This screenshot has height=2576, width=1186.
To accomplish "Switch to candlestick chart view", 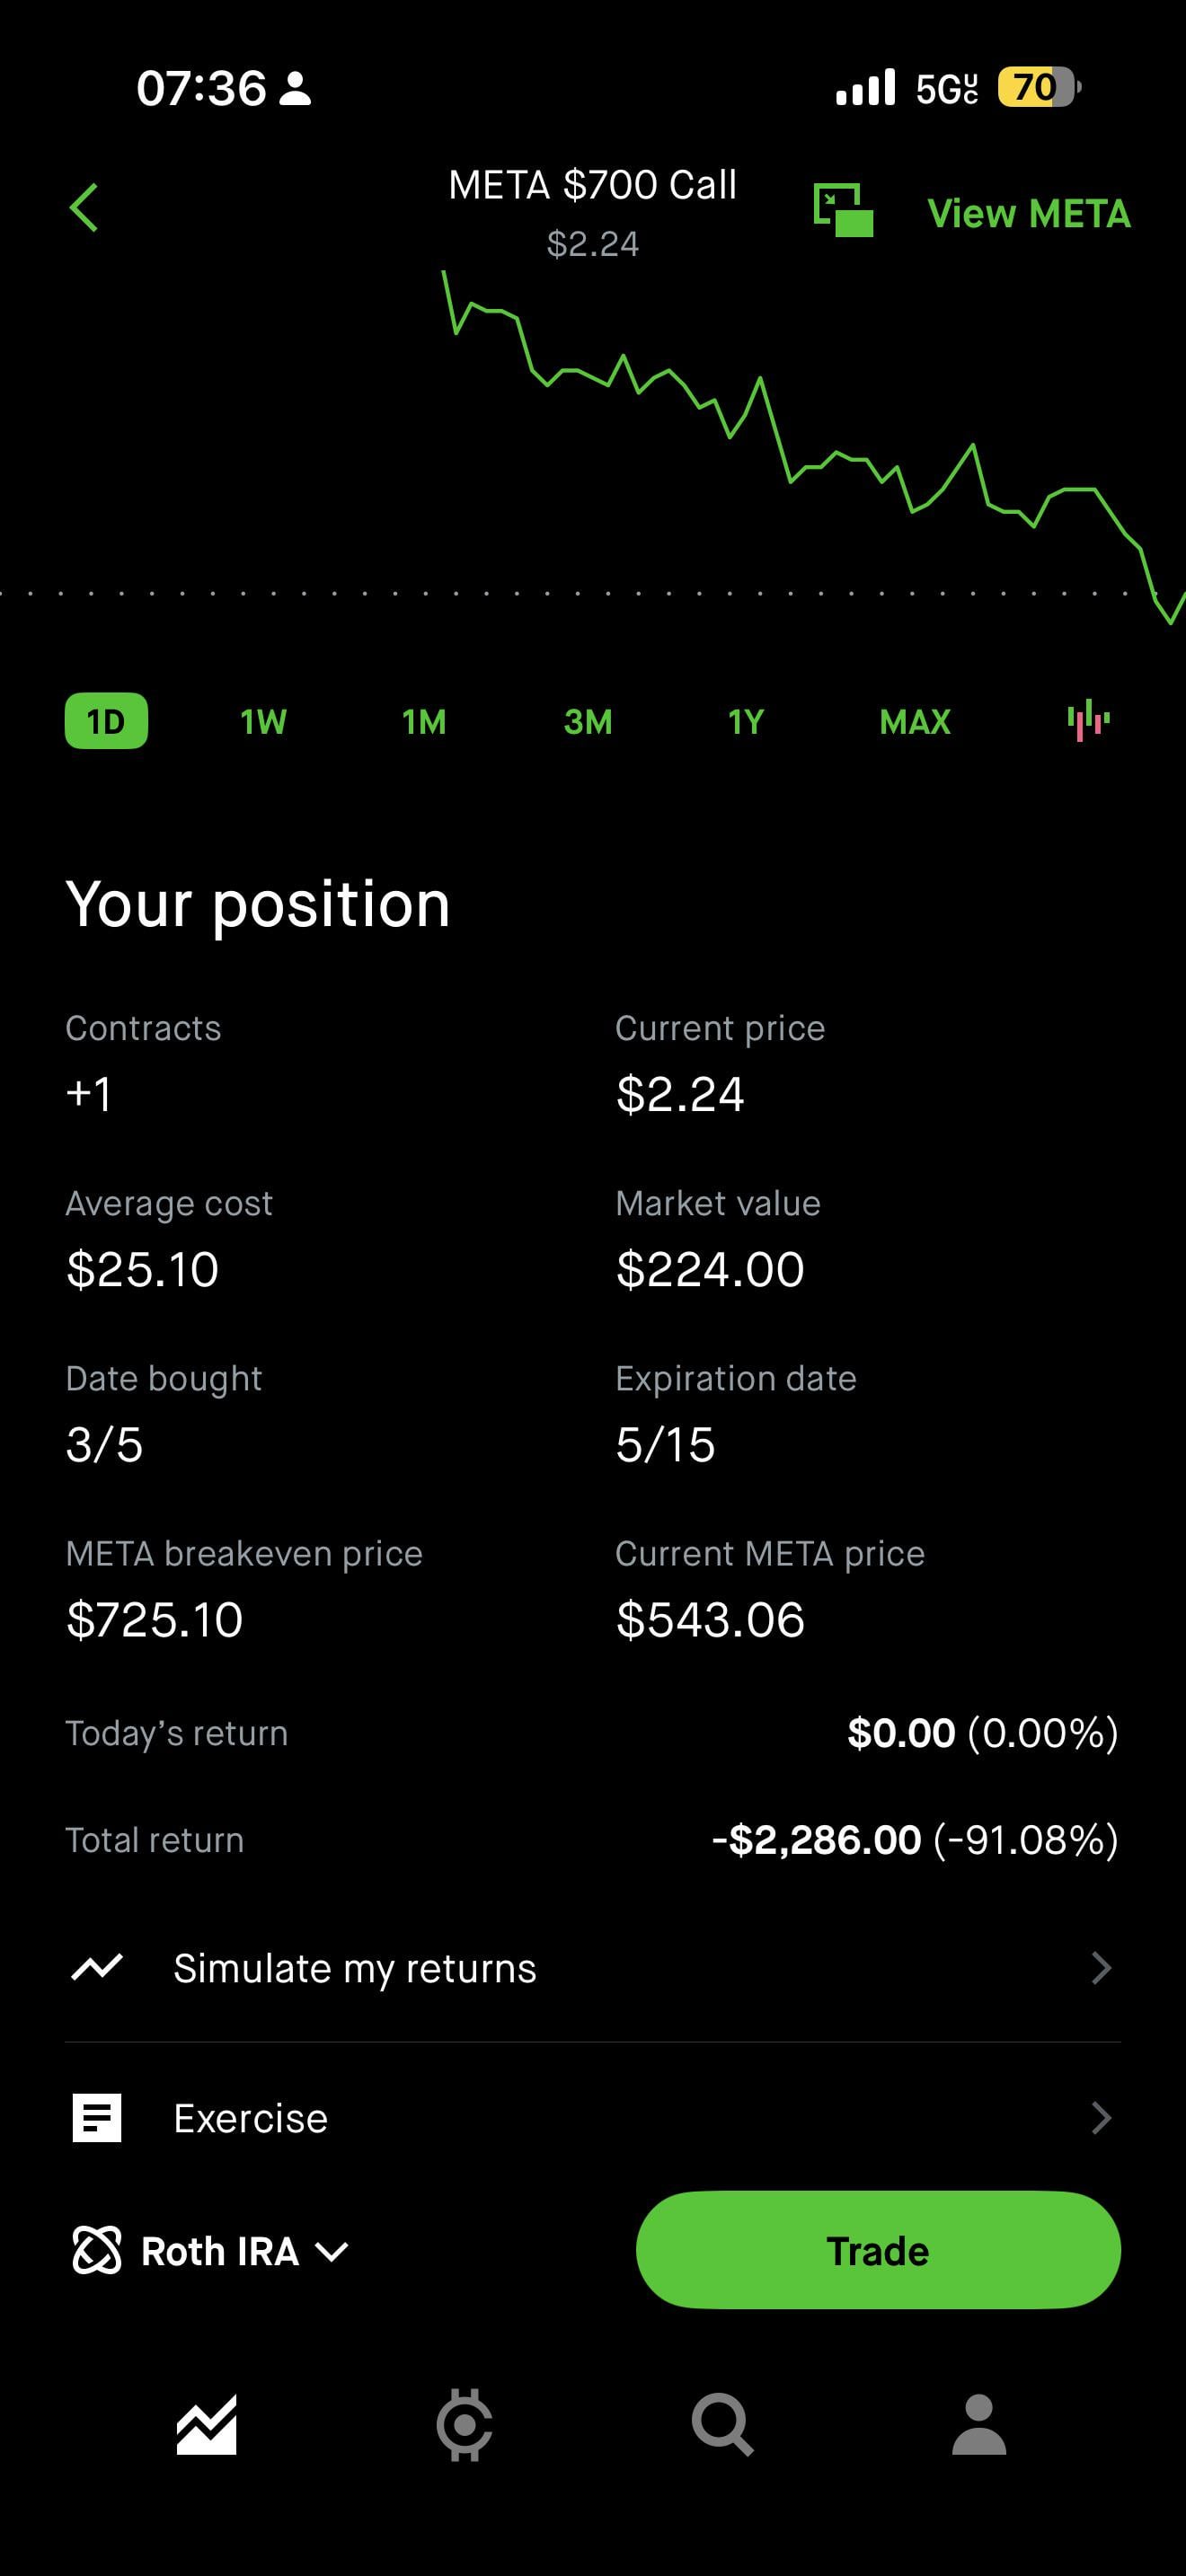I will [1088, 720].
